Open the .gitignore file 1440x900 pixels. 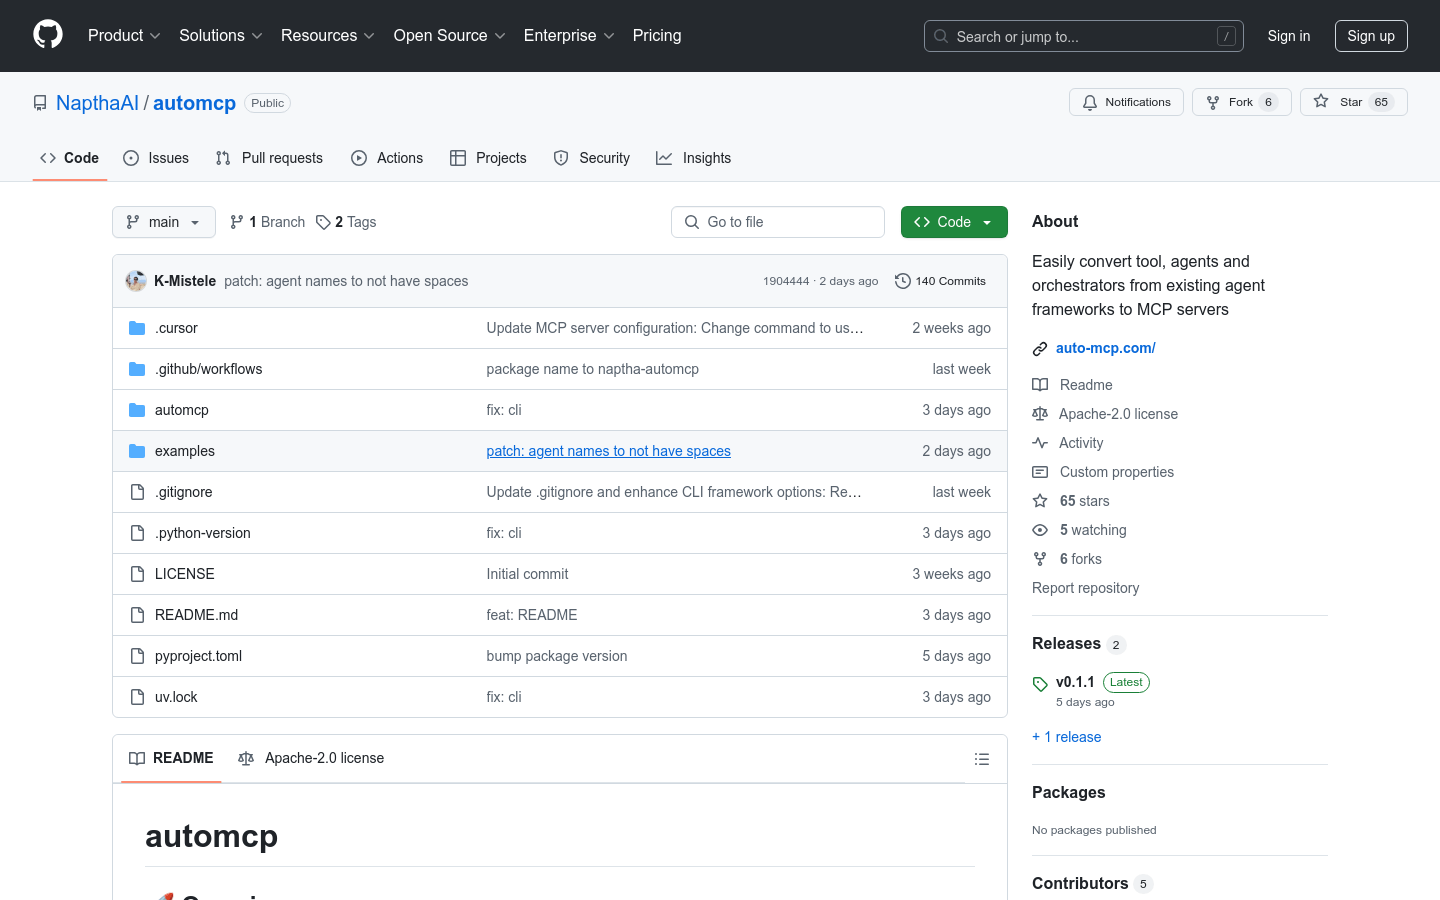coord(184,492)
